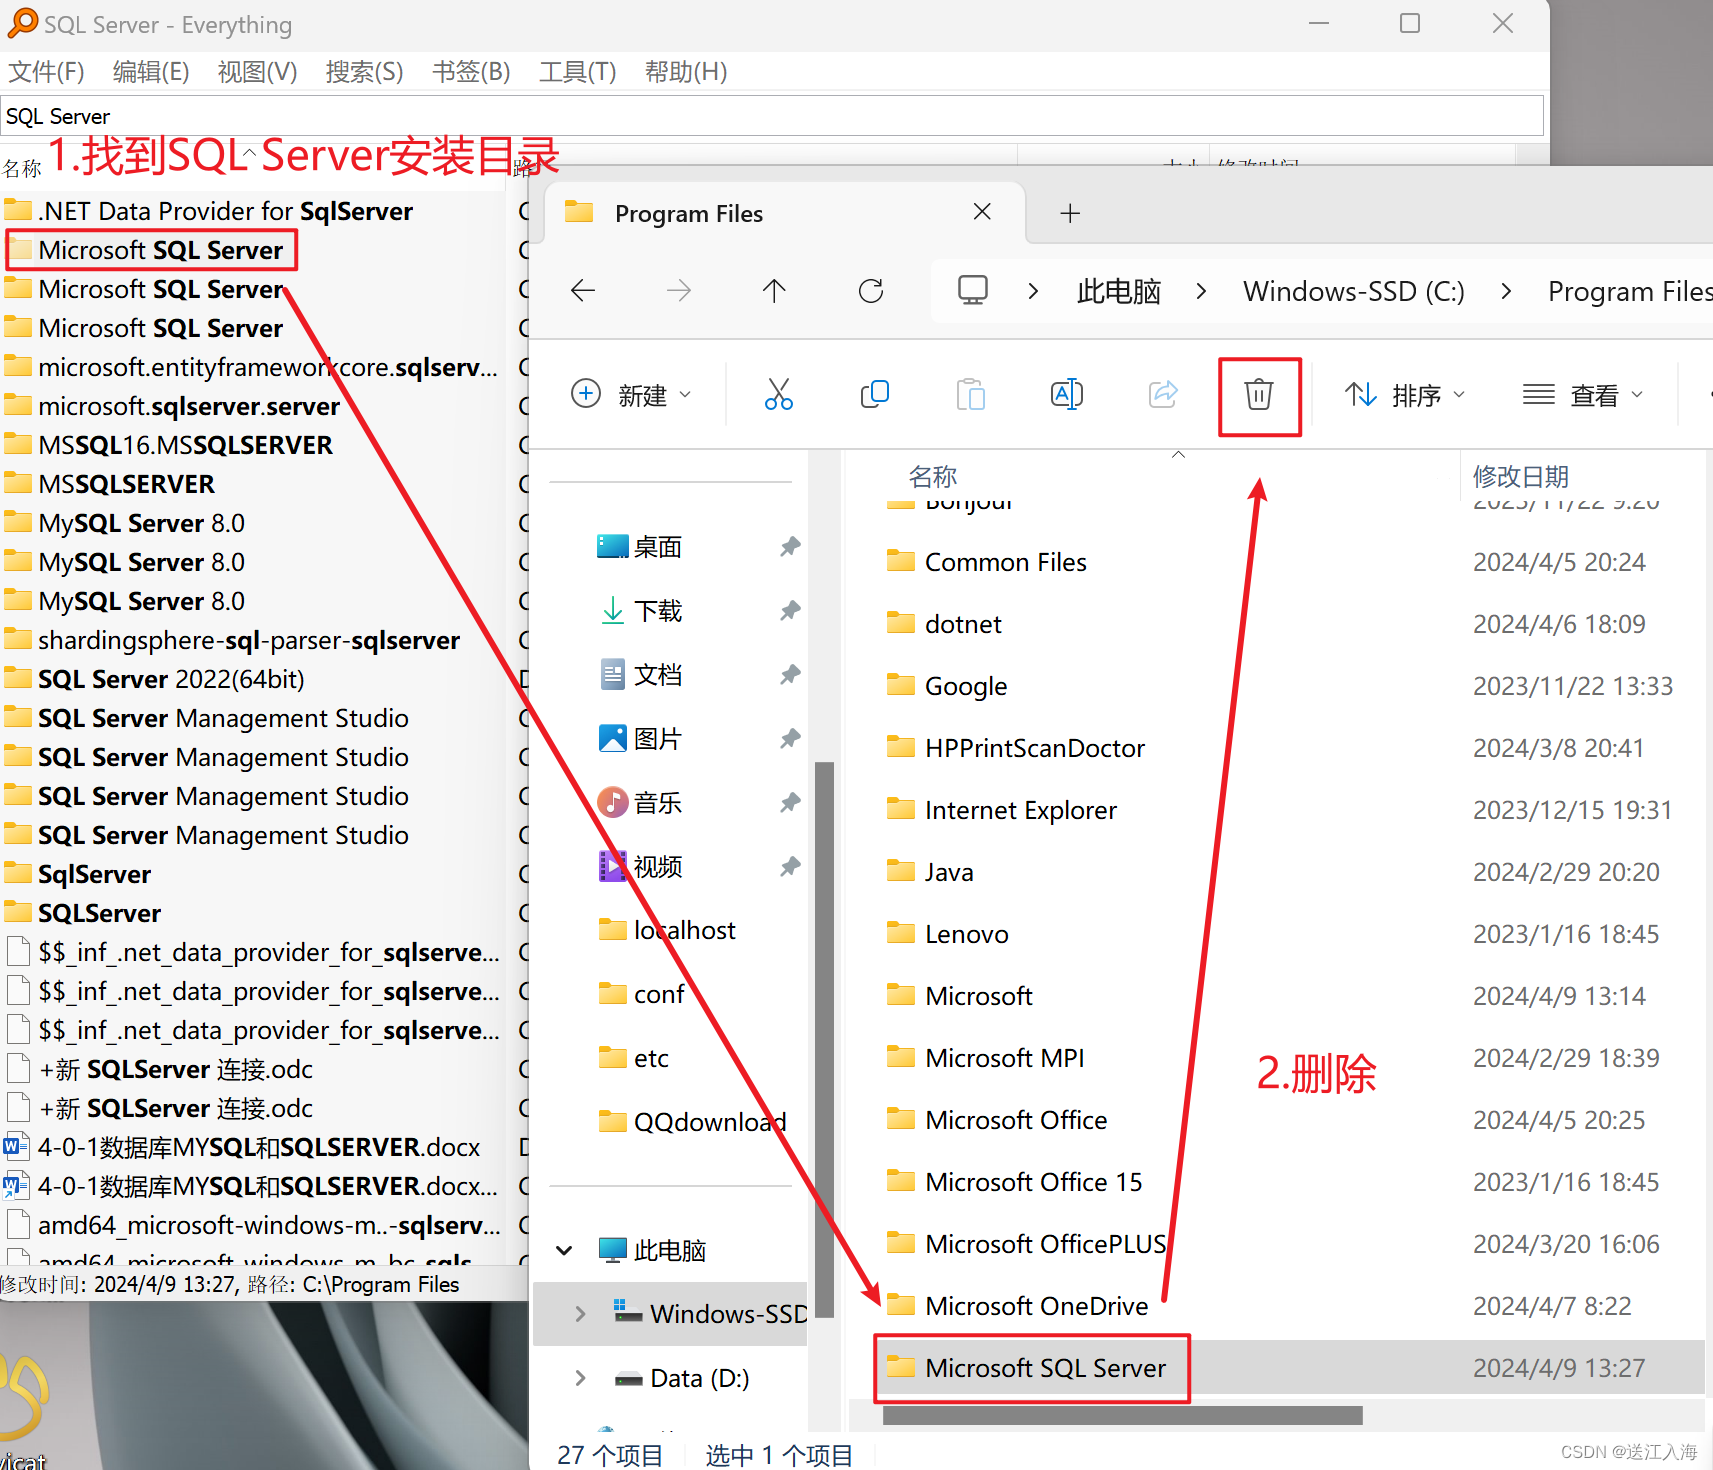Sort by Explorer's 名称 column header
The height and width of the screenshot is (1470, 1713).
point(932,476)
